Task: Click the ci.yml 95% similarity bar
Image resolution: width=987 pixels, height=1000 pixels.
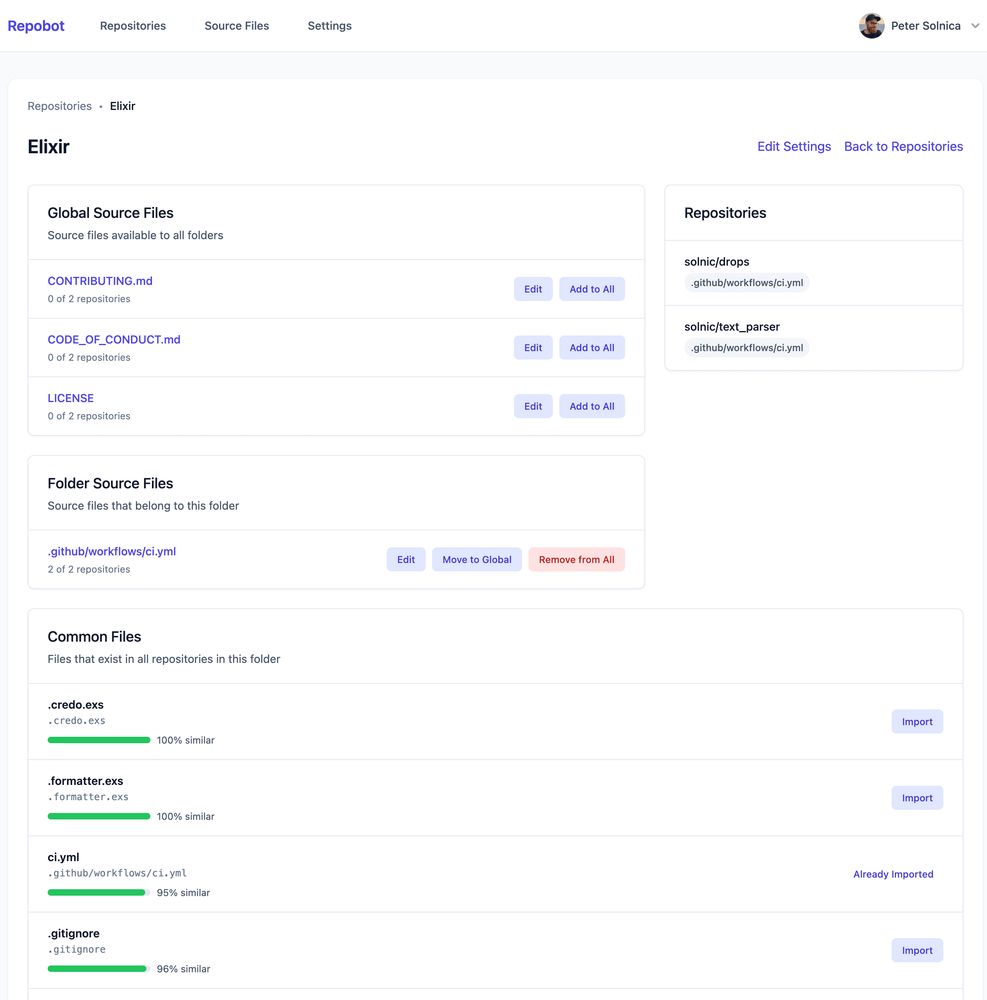Action: pos(99,892)
